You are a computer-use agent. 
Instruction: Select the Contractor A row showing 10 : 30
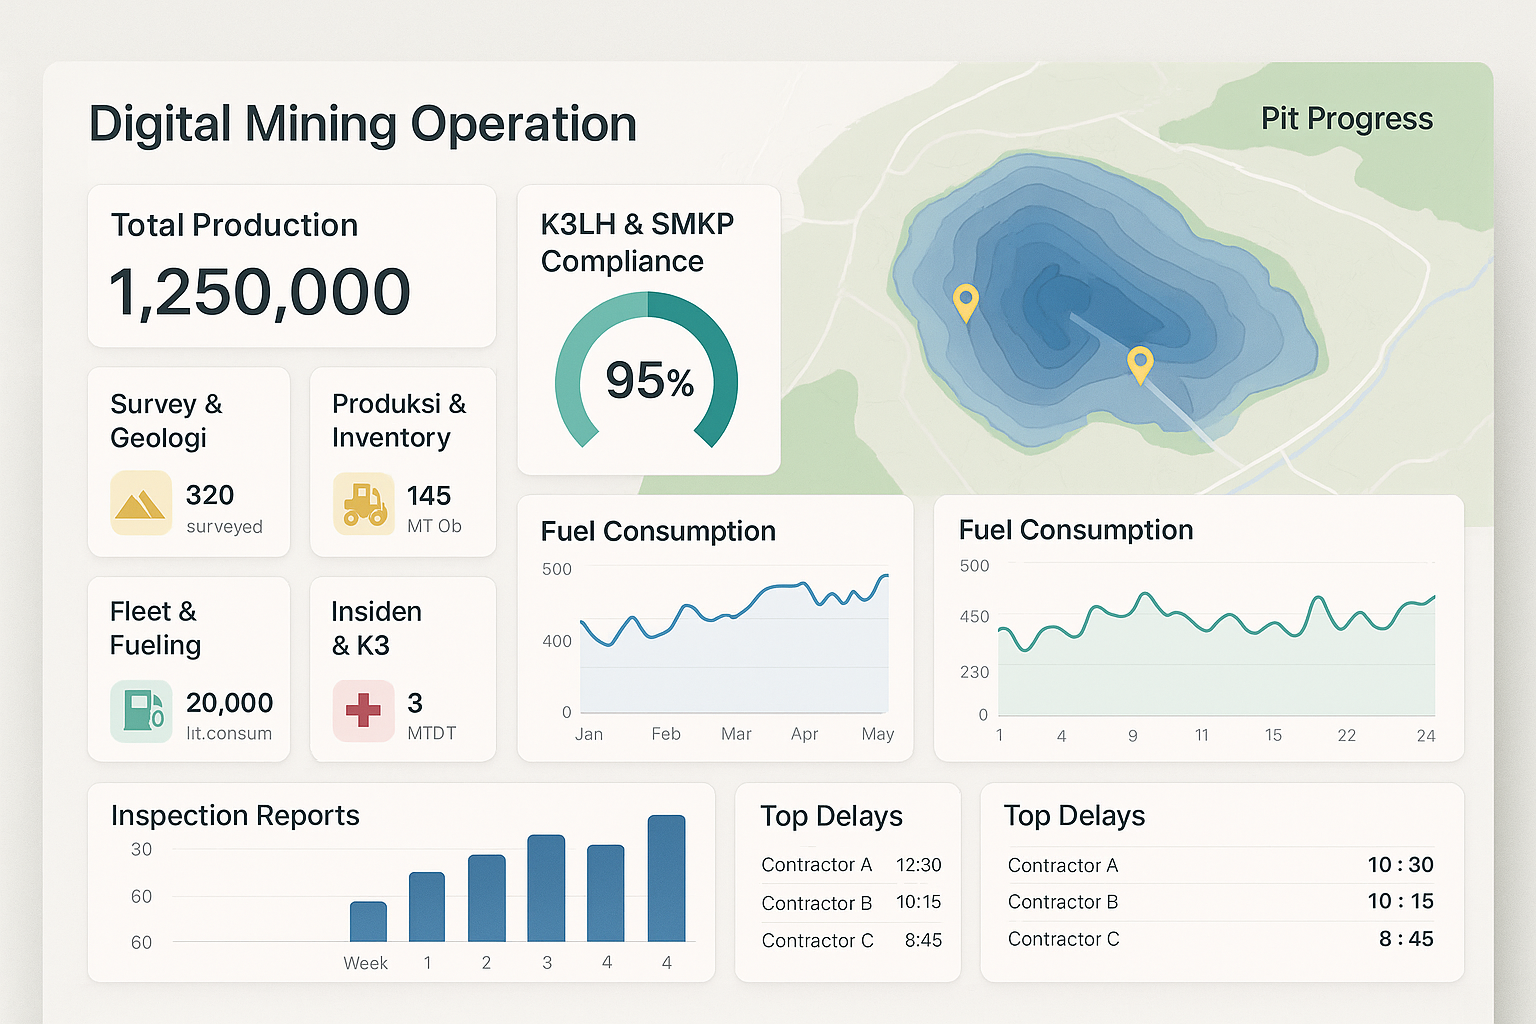tap(1220, 865)
